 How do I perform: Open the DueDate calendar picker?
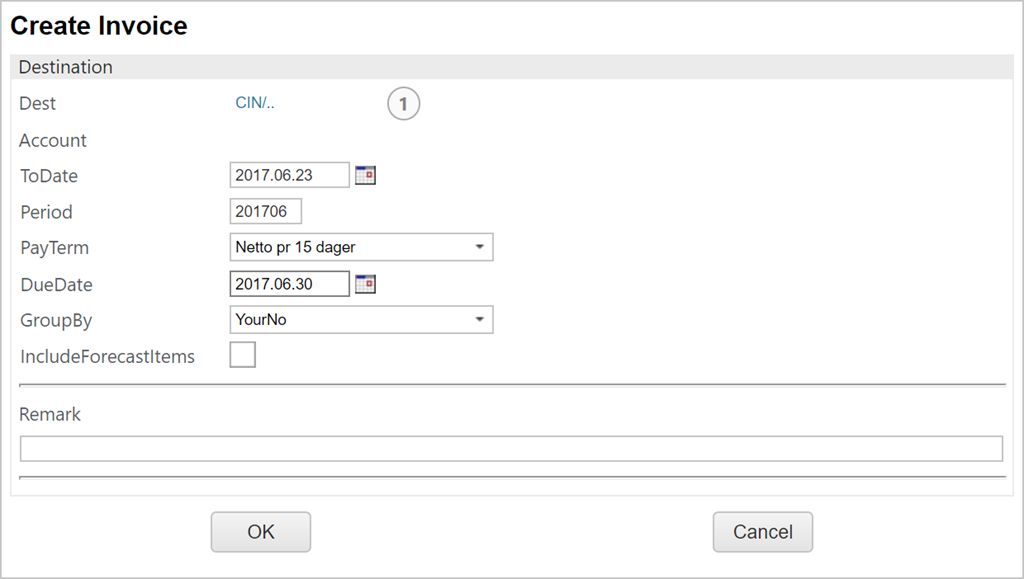coord(365,285)
